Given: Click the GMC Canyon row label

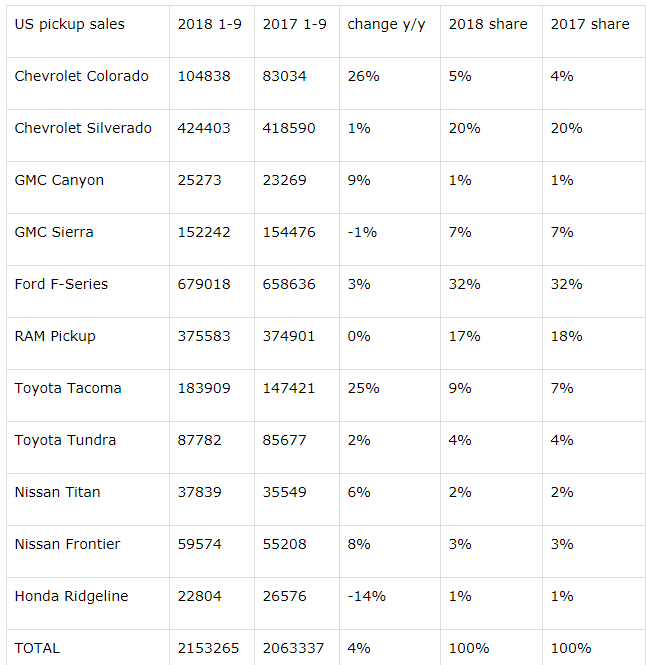Looking at the screenshot, I should point(59,180).
